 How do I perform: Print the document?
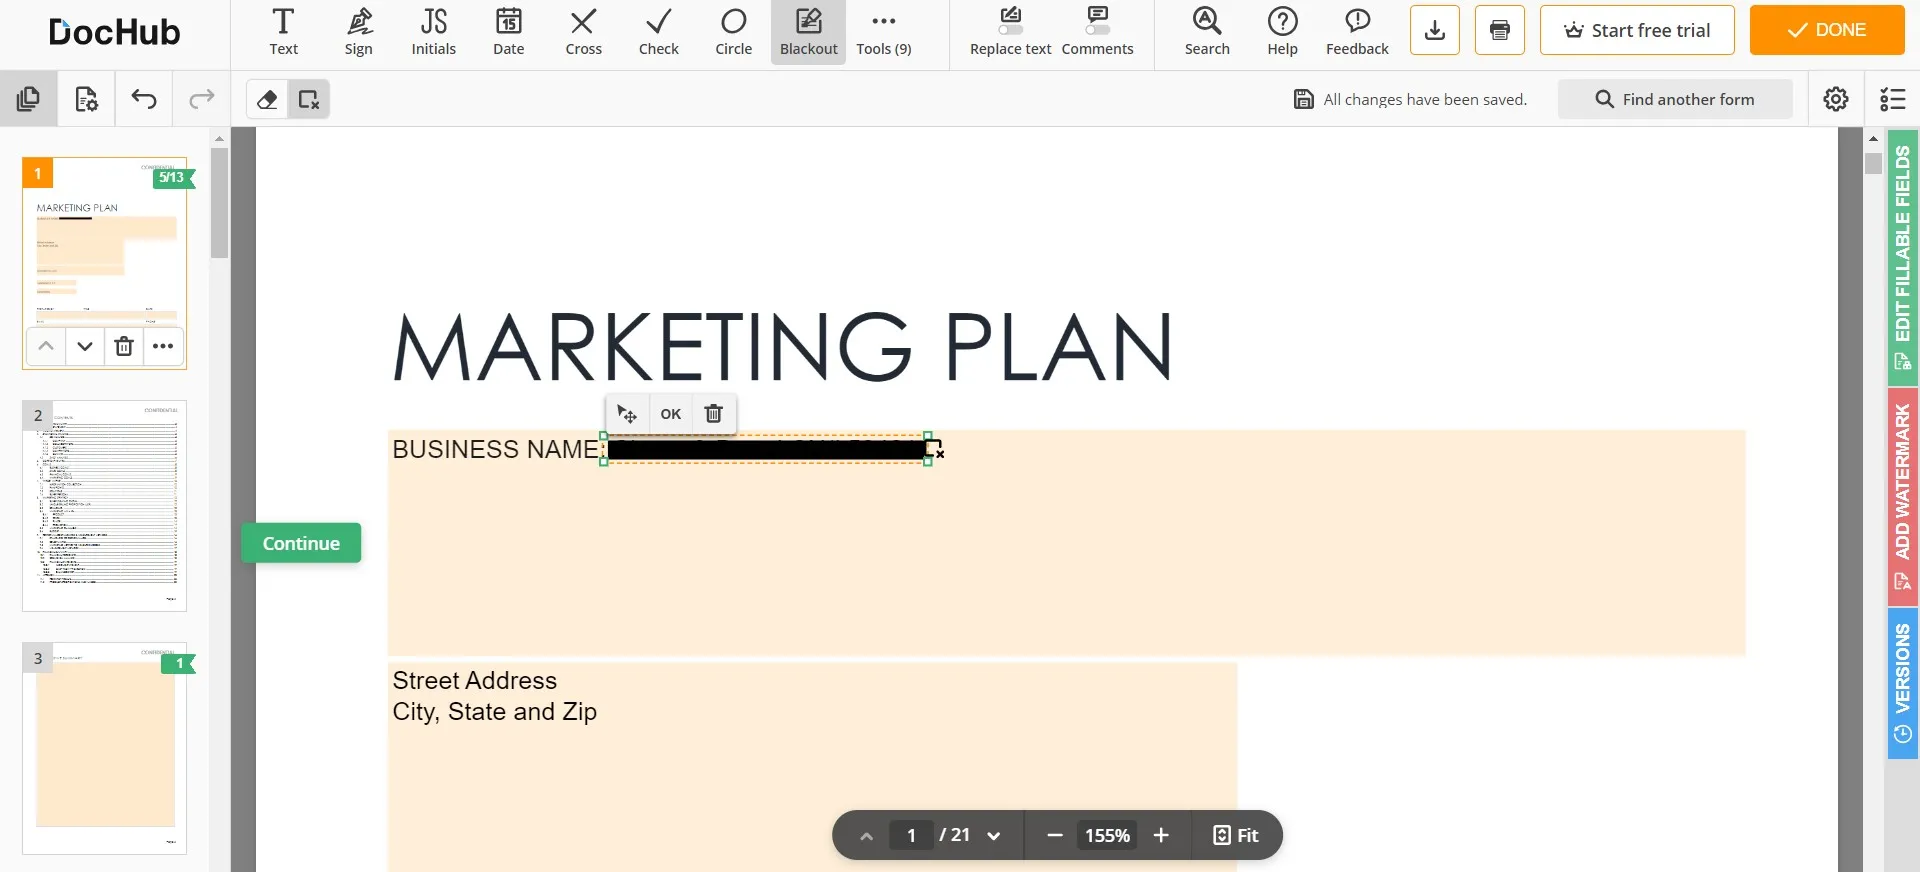1500,30
